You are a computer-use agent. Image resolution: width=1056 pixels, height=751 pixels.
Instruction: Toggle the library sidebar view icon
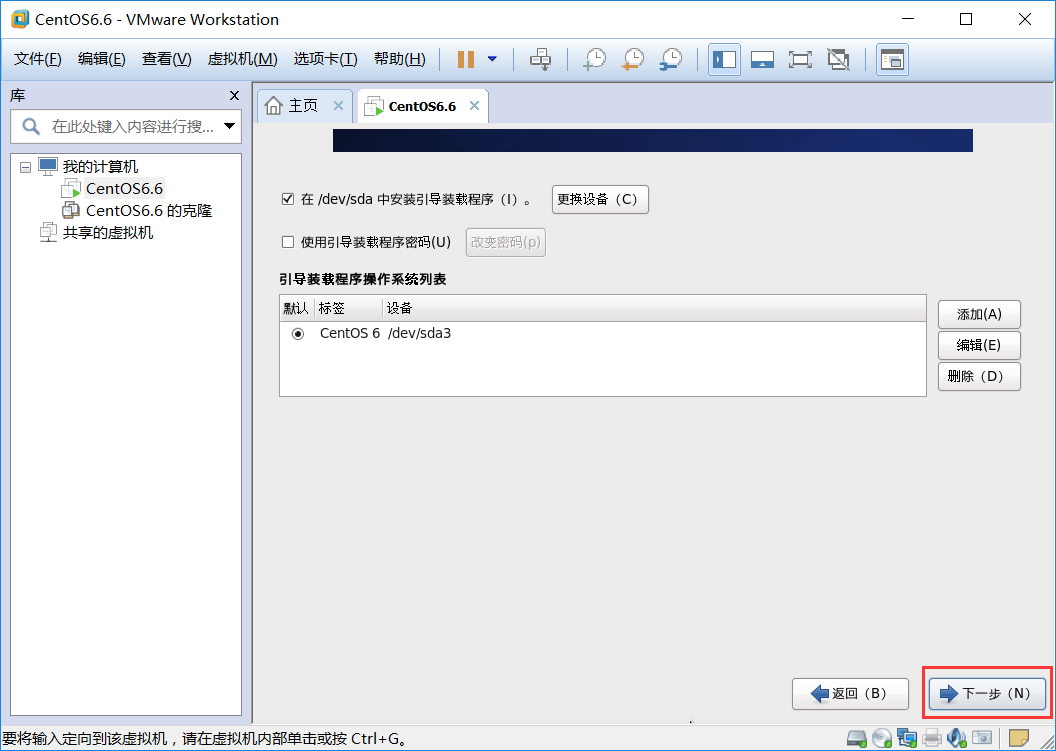(x=725, y=59)
